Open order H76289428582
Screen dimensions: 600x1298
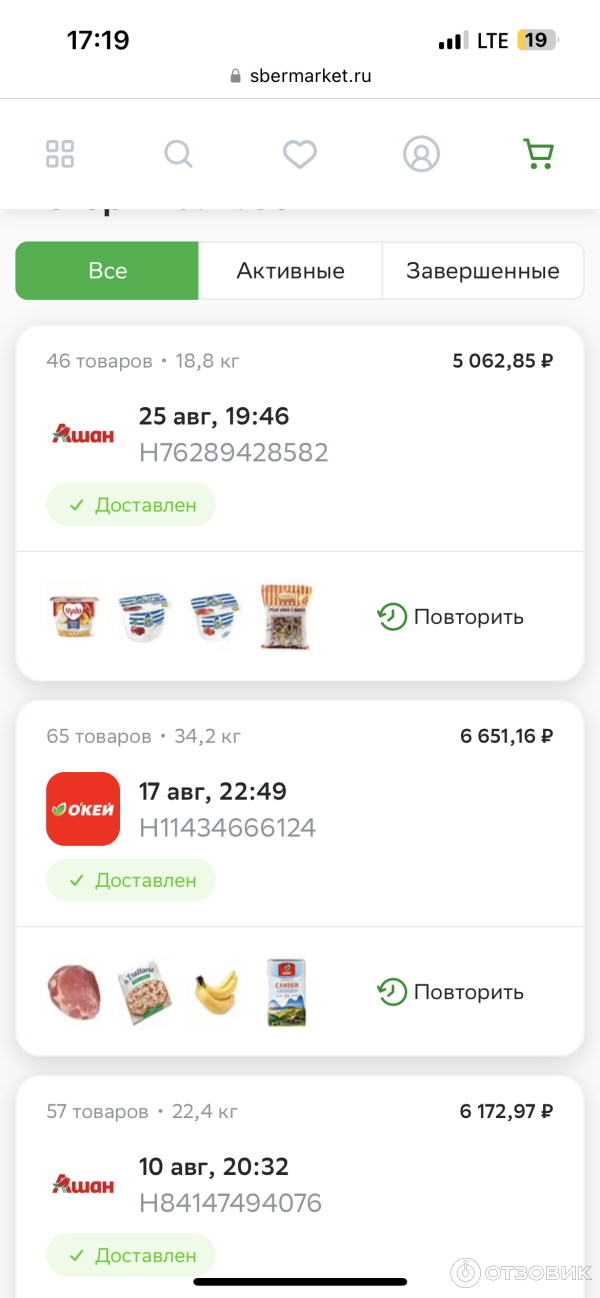tap(233, 453)
